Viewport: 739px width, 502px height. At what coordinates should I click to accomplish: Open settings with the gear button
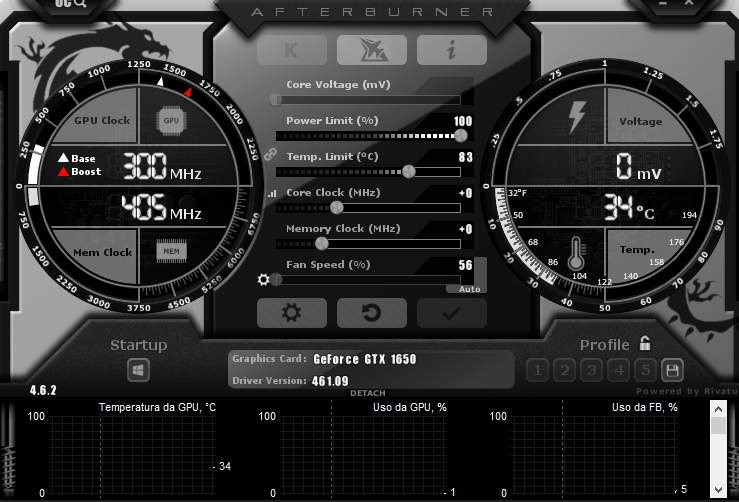(x=292, y=313)
